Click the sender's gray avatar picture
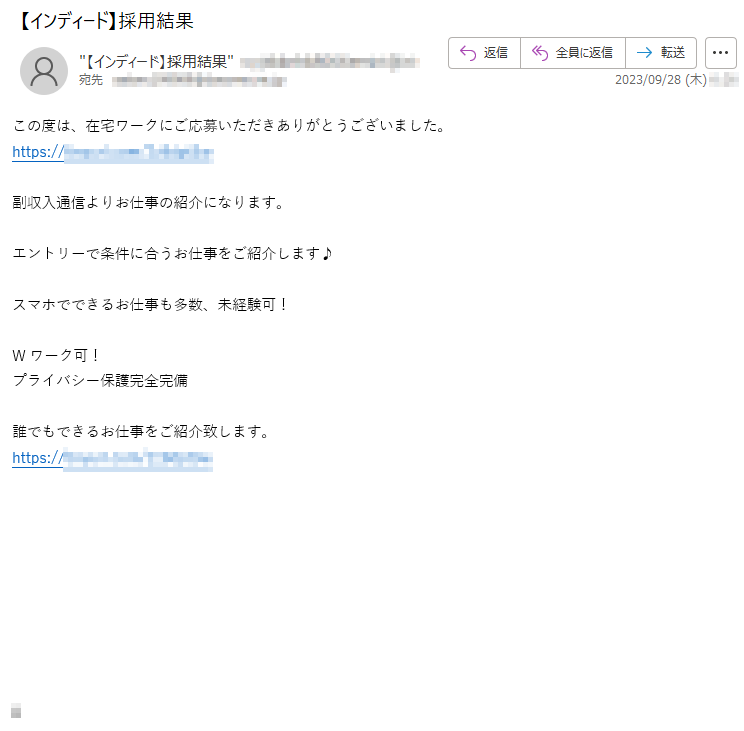The height and width of the screenshot is (731, 744). pyautogui.click(x=44, y=71)
